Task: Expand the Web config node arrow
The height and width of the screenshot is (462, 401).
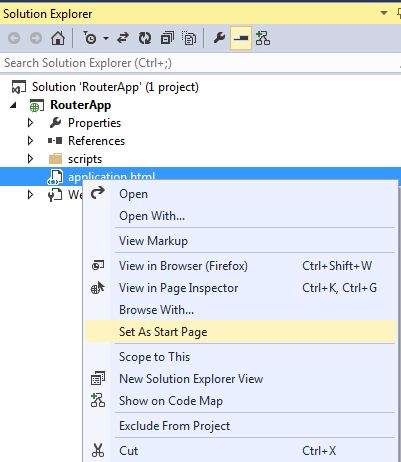Action: 30,195
